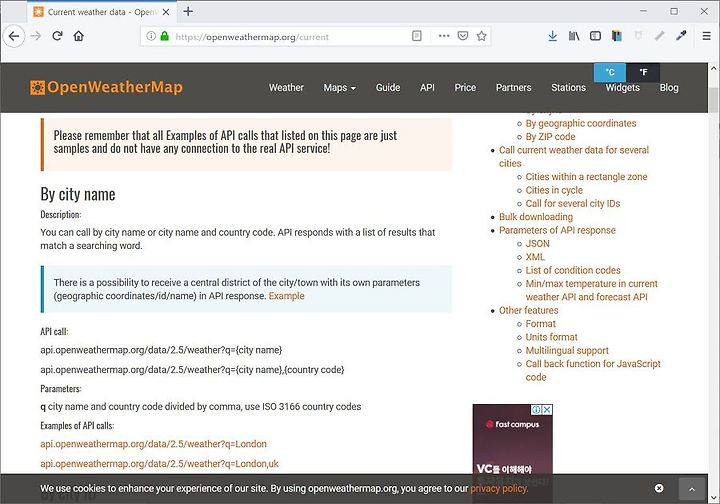
Task: Click the eyedropper tool icon
Action: 681,36
